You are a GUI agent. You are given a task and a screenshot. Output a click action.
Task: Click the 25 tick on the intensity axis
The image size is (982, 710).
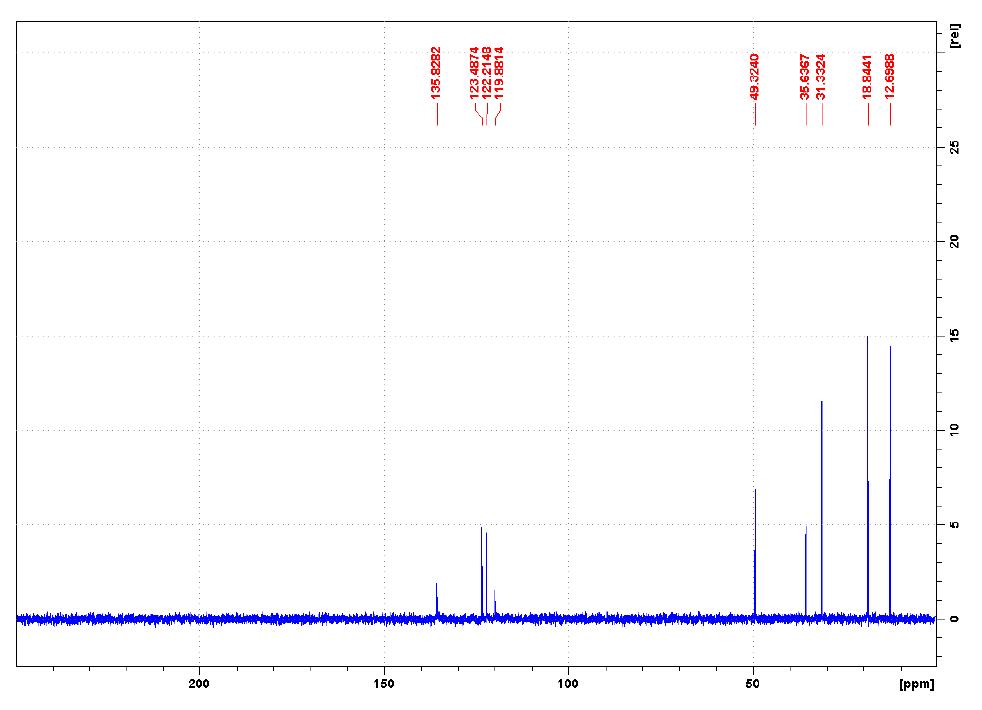pyautogui.click(x=954, y=147)
